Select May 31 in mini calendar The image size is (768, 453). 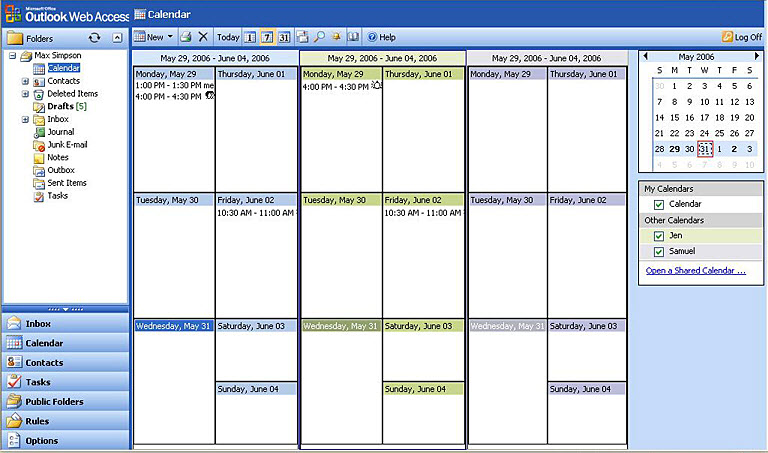click(705, 149)
